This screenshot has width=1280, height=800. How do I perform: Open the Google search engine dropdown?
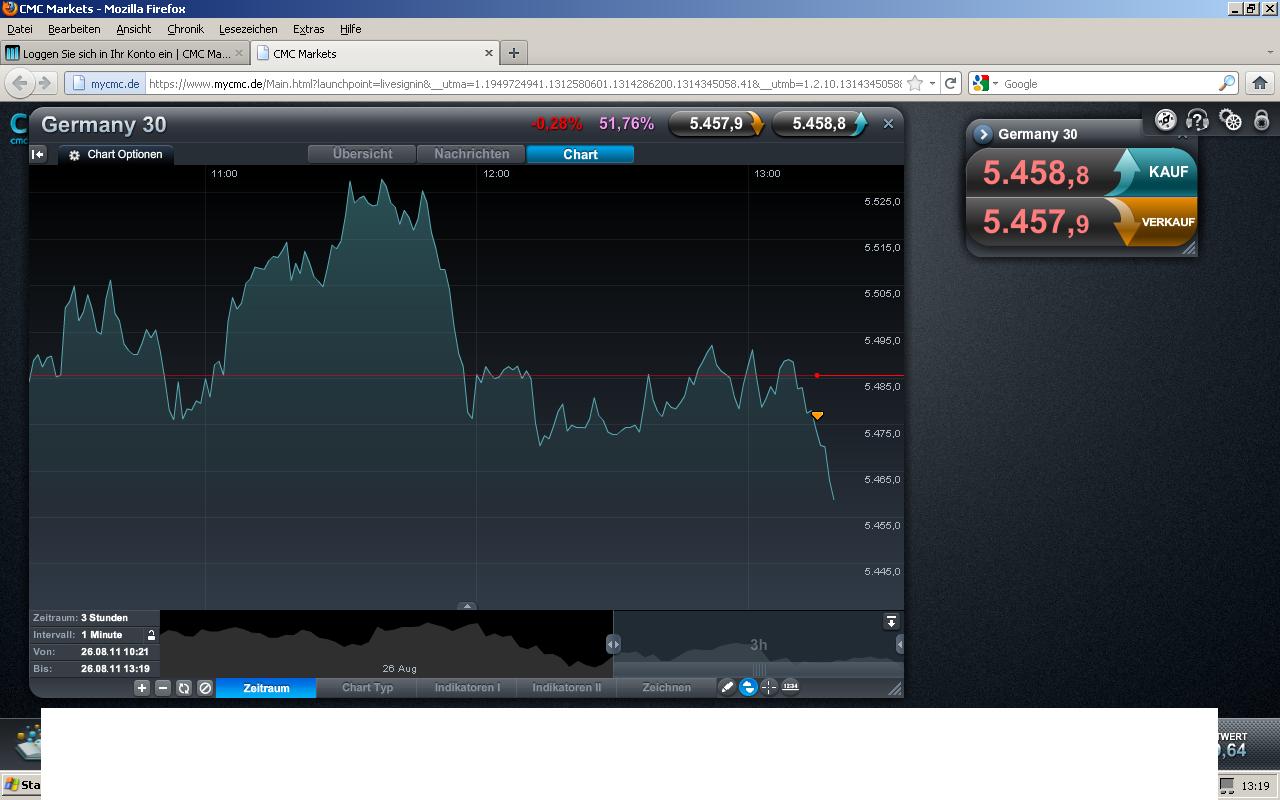[x=985, y=84]
